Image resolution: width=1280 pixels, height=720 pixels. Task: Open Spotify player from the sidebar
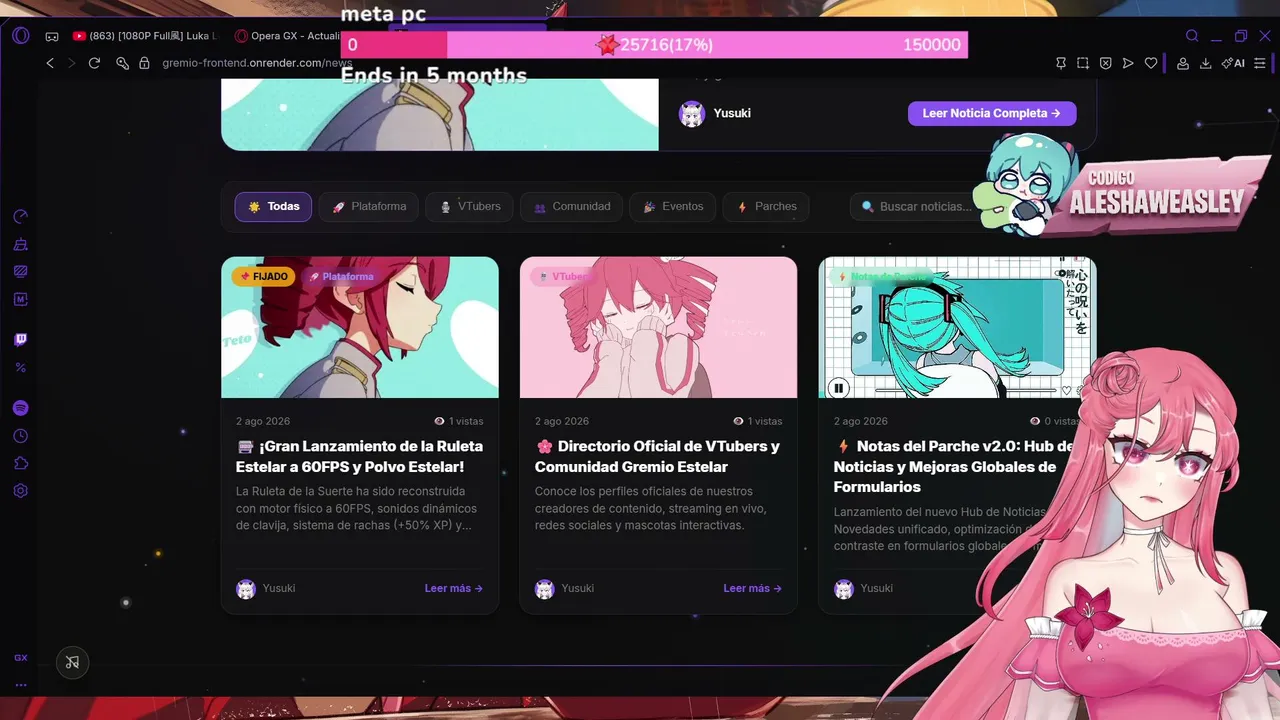[20, 408]
